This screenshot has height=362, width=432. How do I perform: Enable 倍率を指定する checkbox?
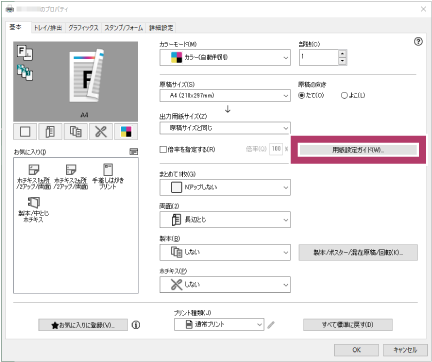point(163,149)
